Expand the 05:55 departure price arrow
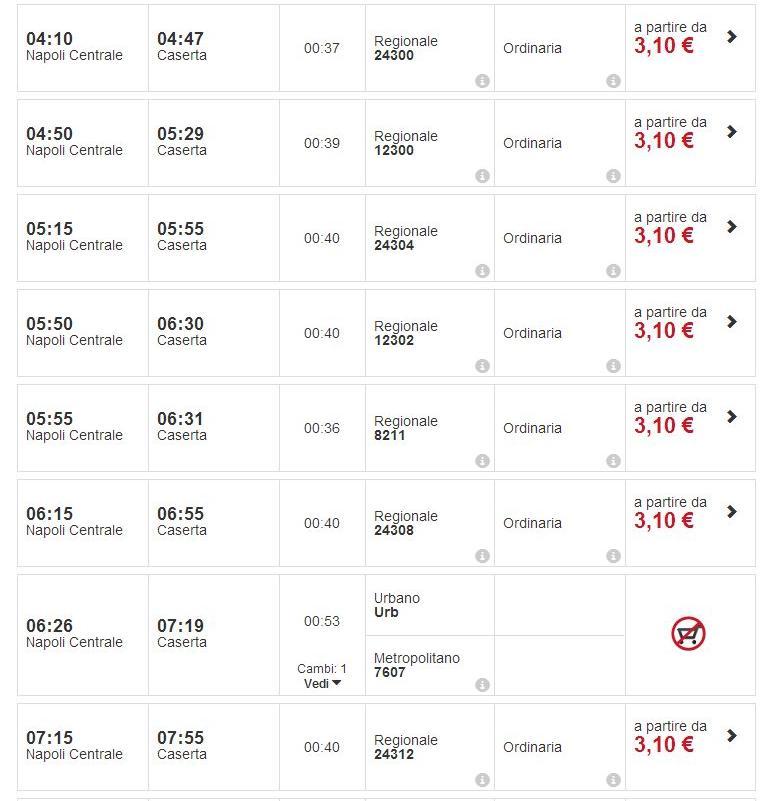 (732, 417)
